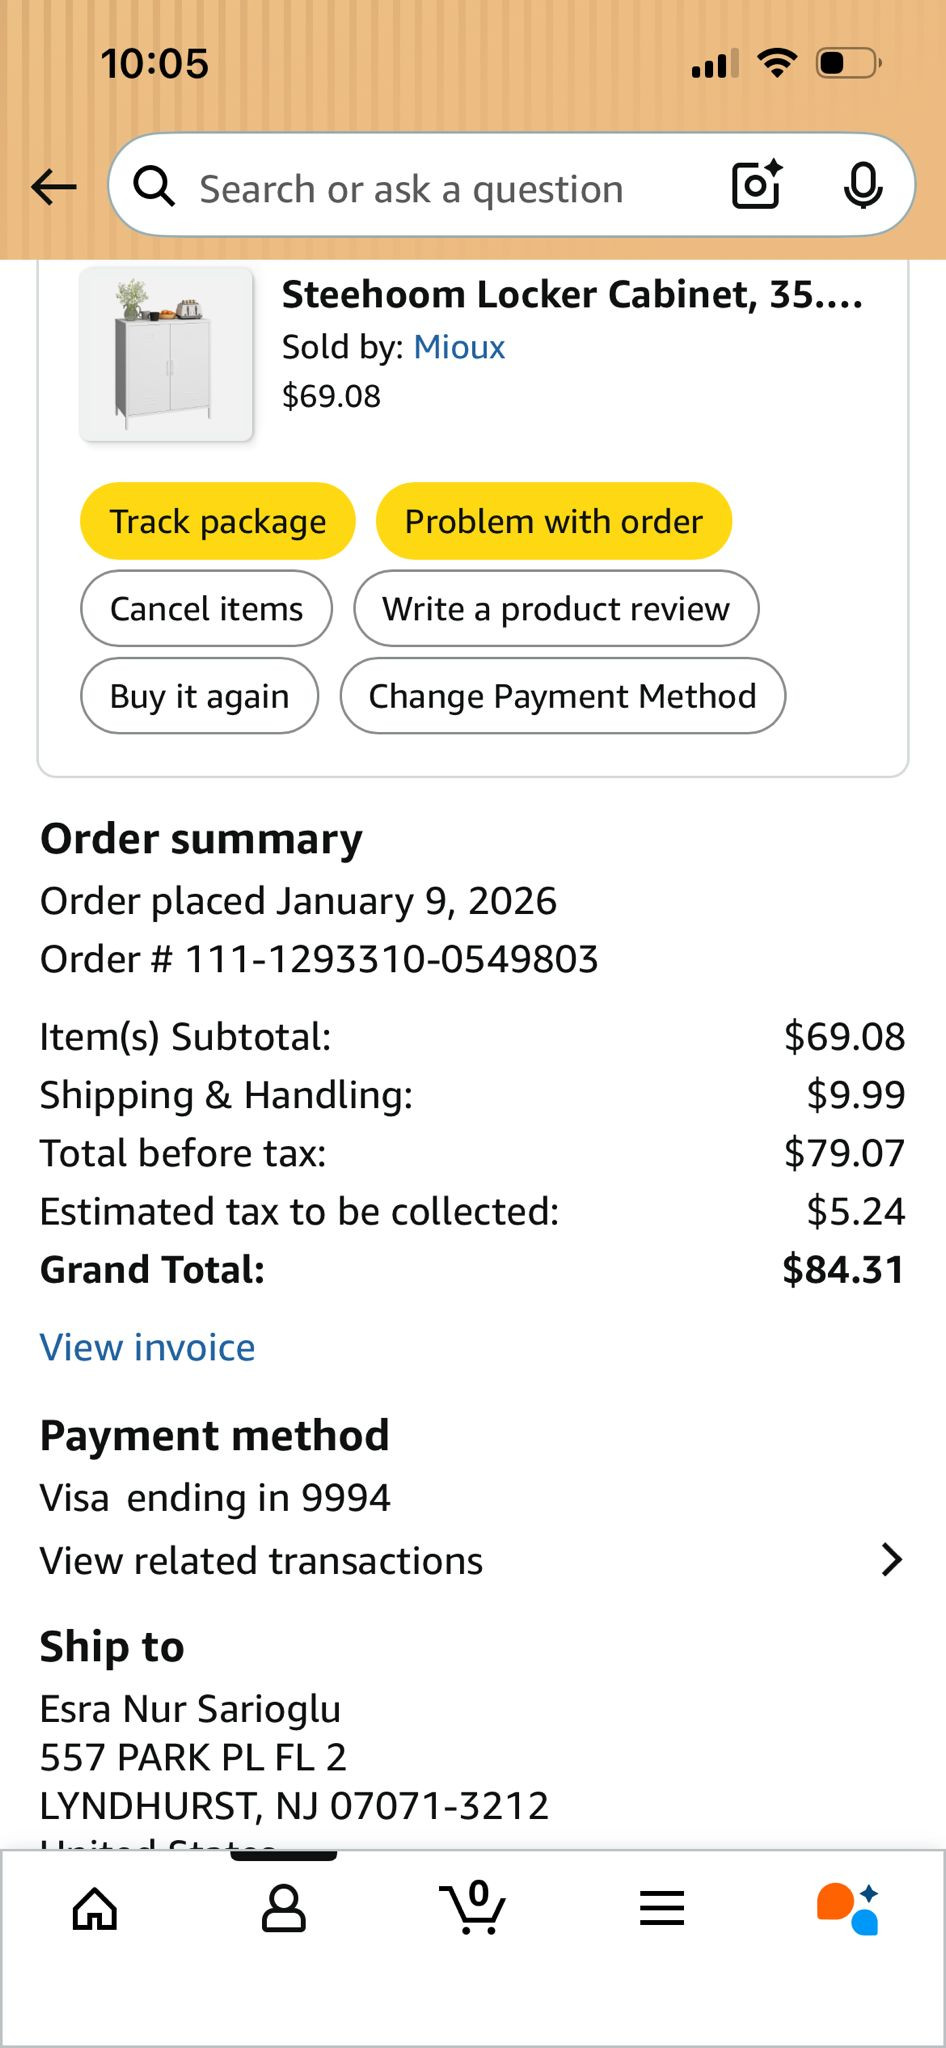Viewport: 946px width, 2048px height.
Task: Go to the Home tab
Action: coord(95,1909)
